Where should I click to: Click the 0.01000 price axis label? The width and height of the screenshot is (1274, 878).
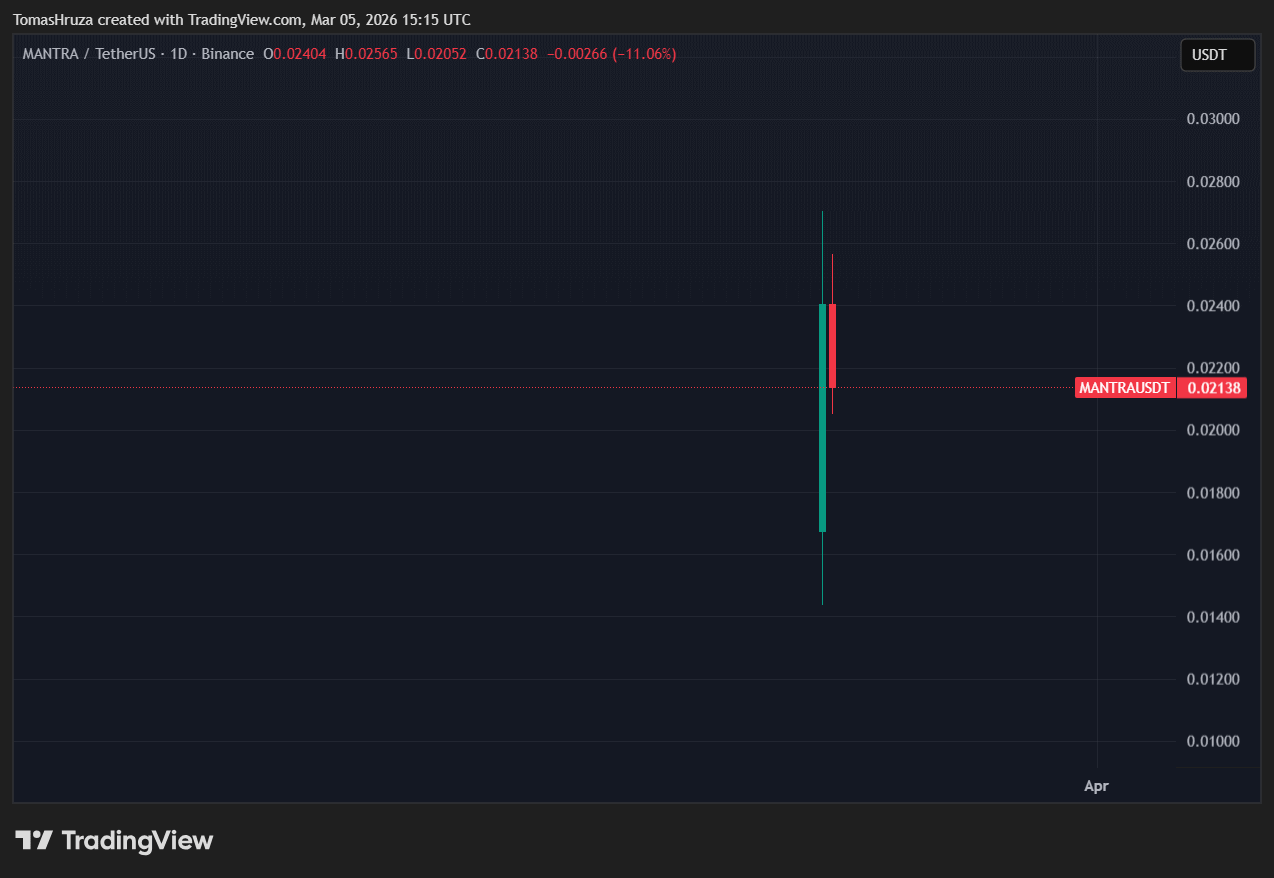point(1212,741)
